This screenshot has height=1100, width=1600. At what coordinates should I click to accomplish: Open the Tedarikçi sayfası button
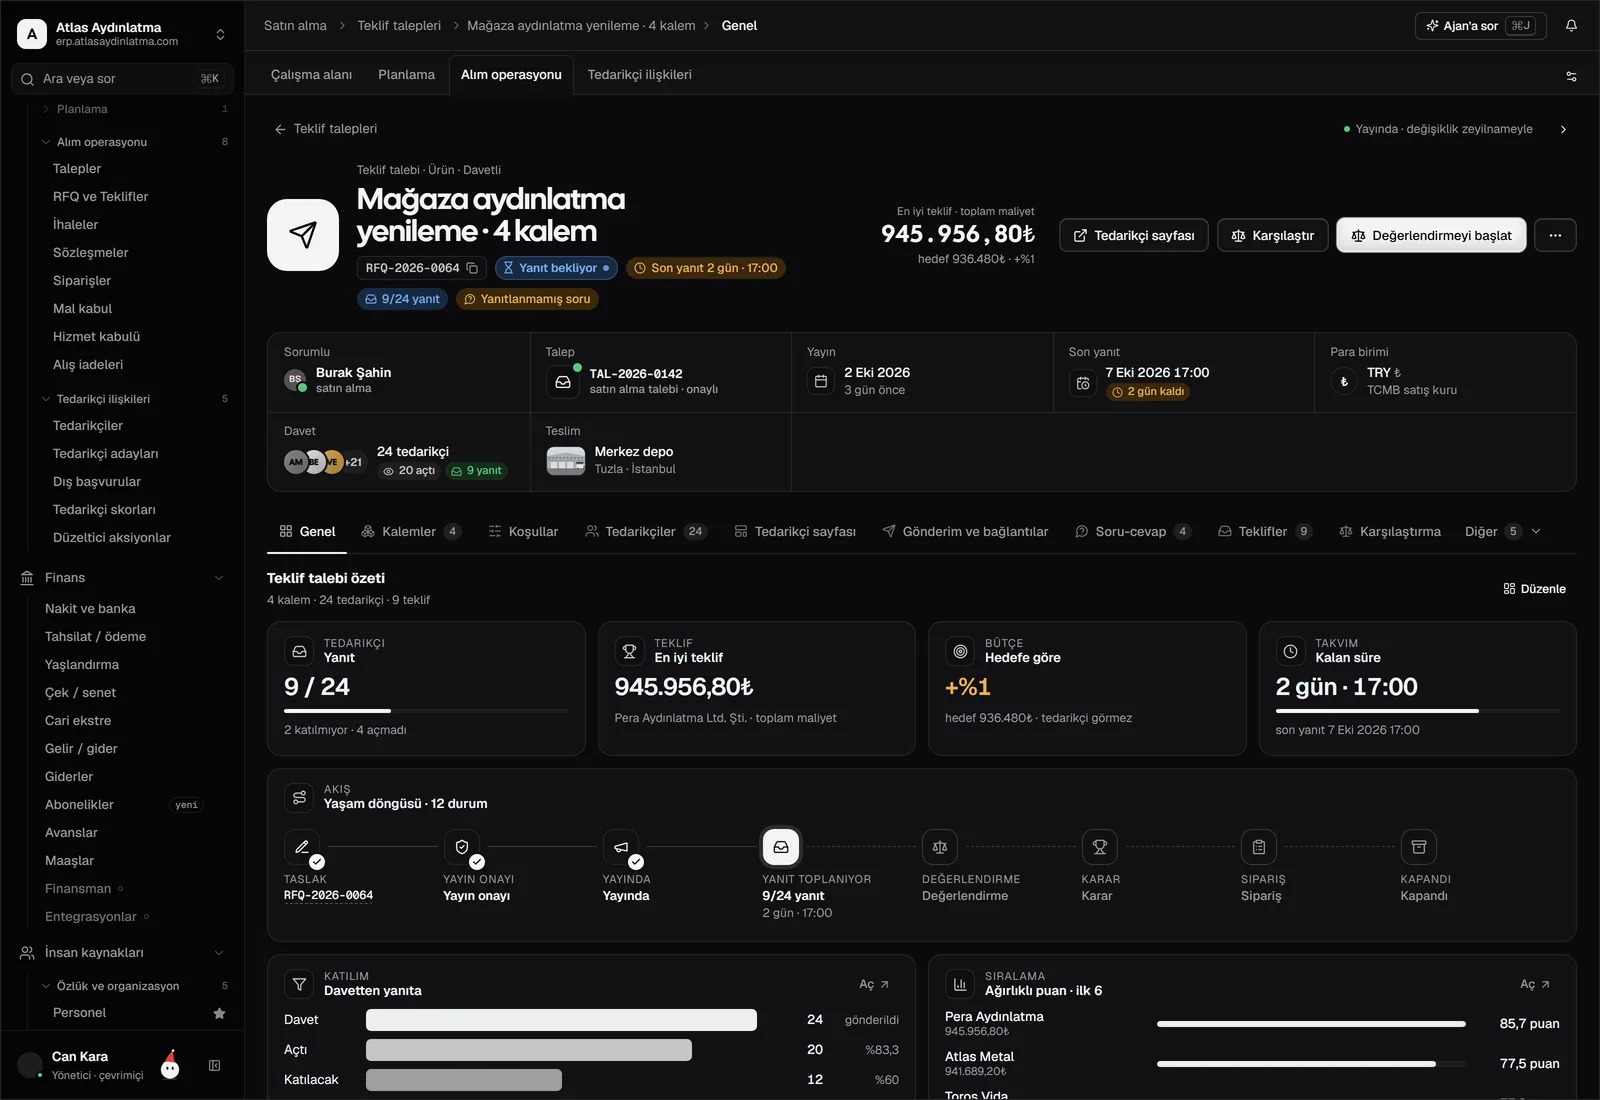click(x=1134, y=235)
